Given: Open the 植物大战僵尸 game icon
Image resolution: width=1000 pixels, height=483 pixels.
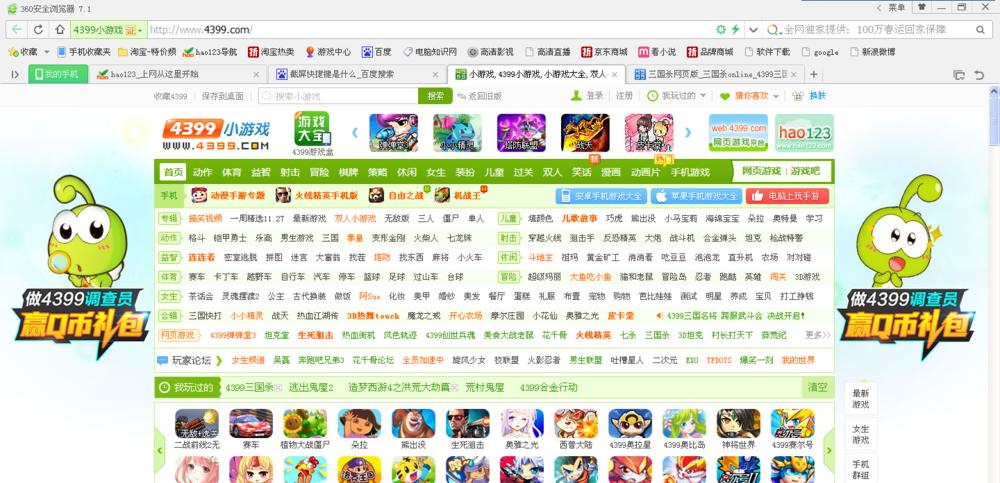Looking at the screenshot, I should click(x=305, y=424).
